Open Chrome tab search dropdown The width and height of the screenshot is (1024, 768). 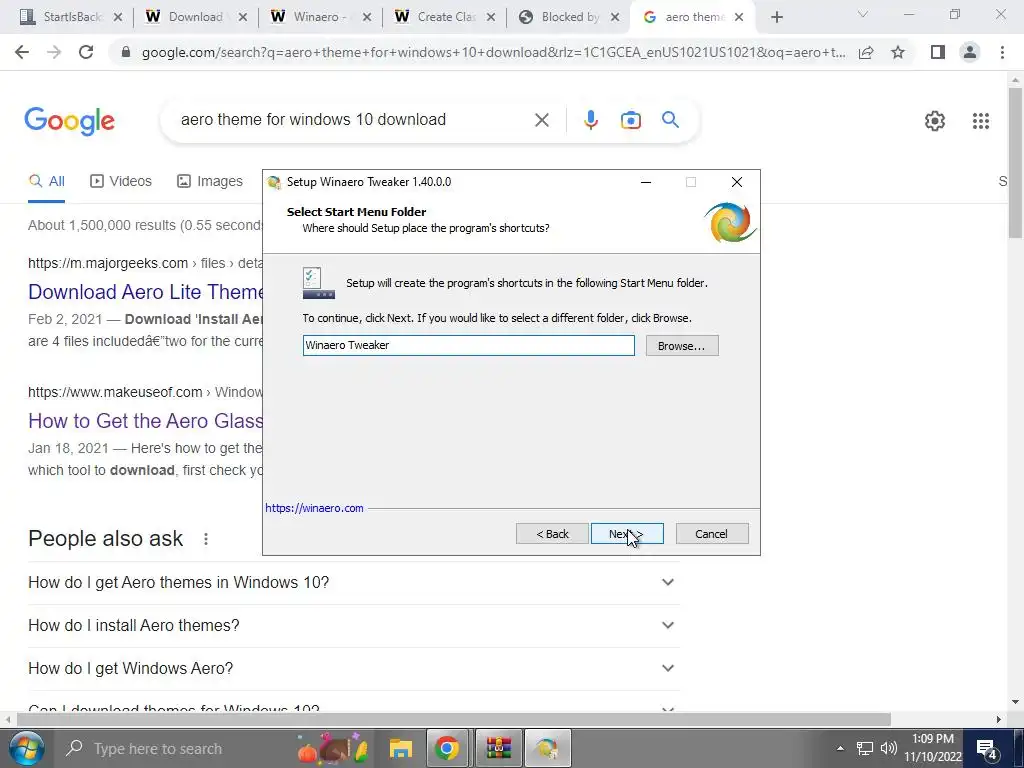tap(863, 14)
